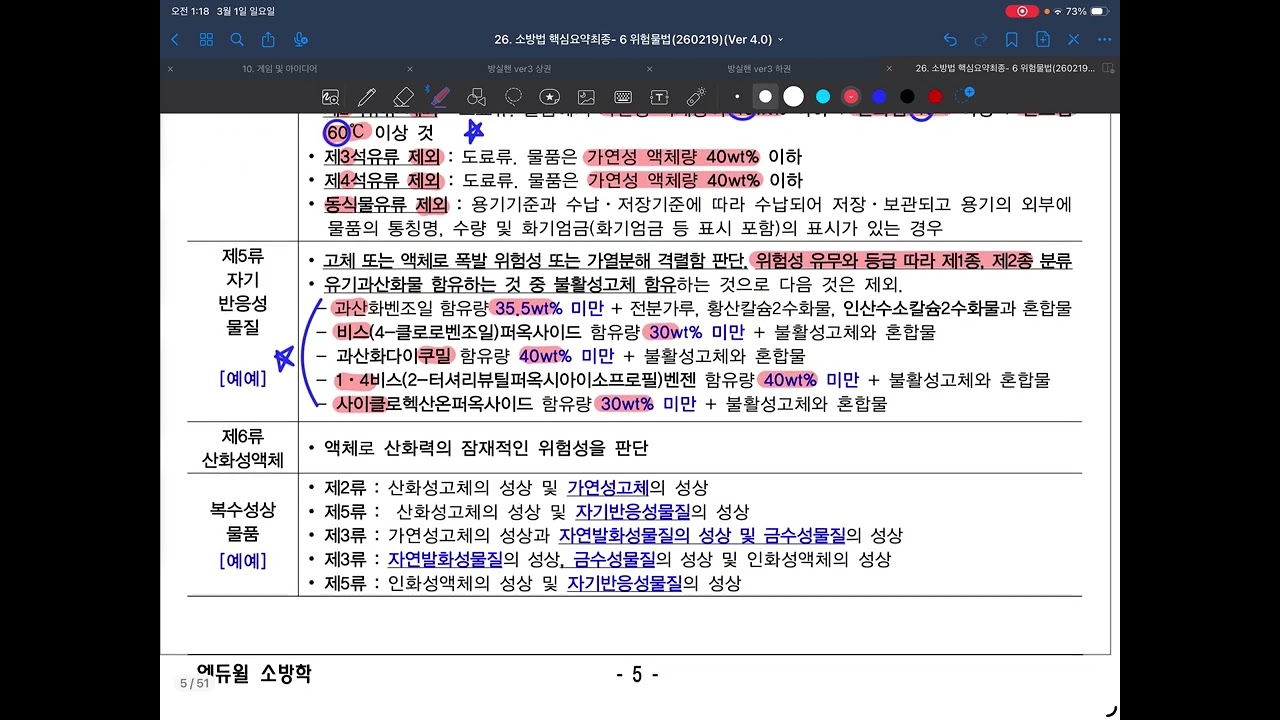This screenshot has height=720, width=1280.
Task: Switch to tab 방실핸 ver3 상권
Action: [518, 69]
